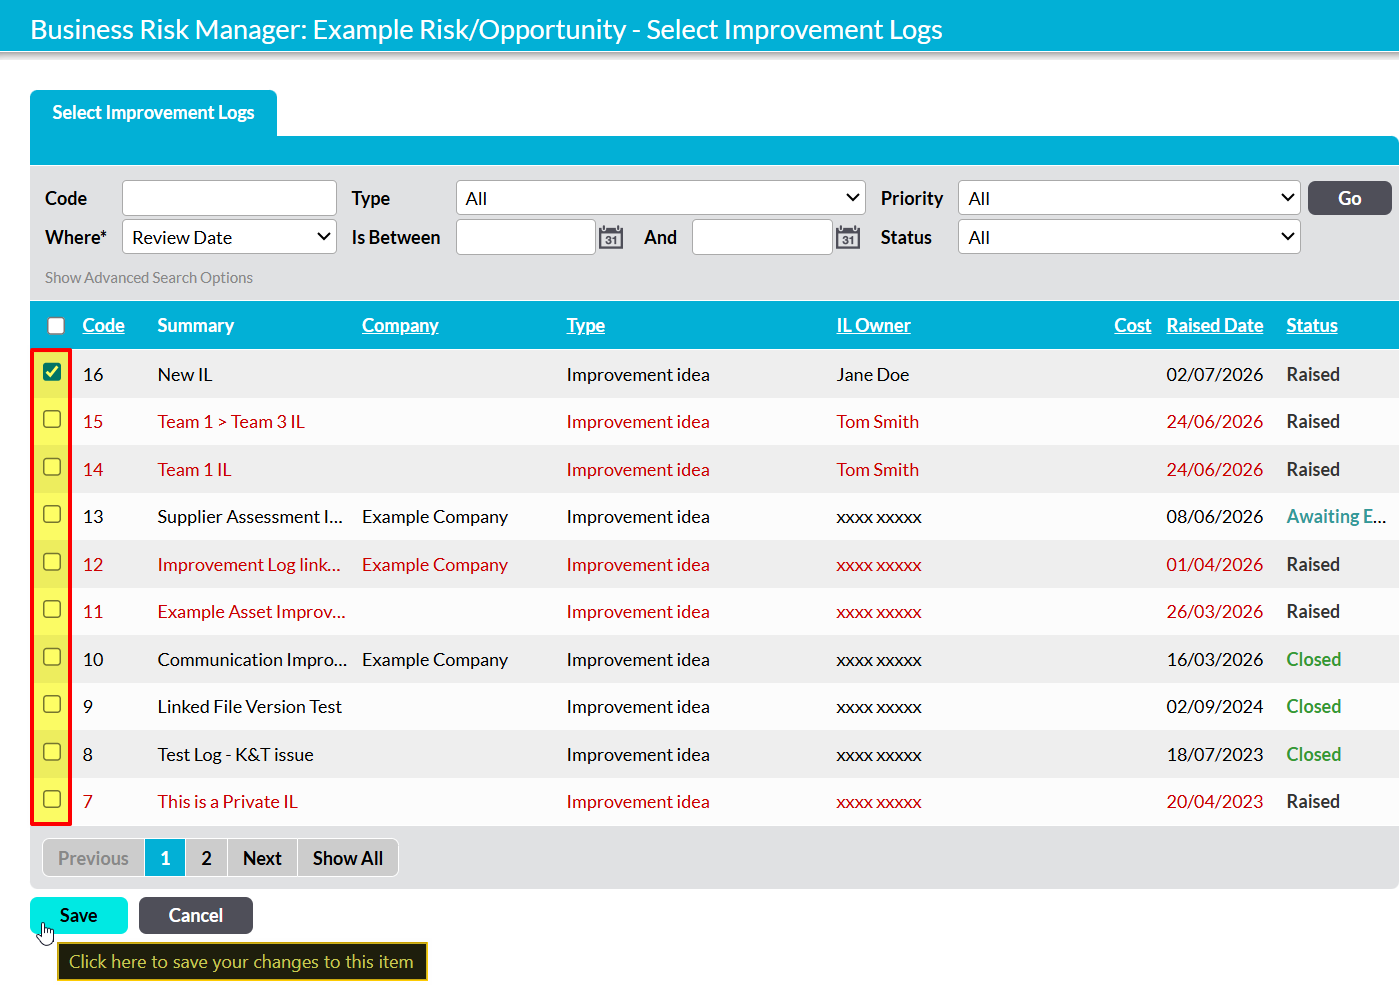
Task: Click Next page button
Action: 262,858
